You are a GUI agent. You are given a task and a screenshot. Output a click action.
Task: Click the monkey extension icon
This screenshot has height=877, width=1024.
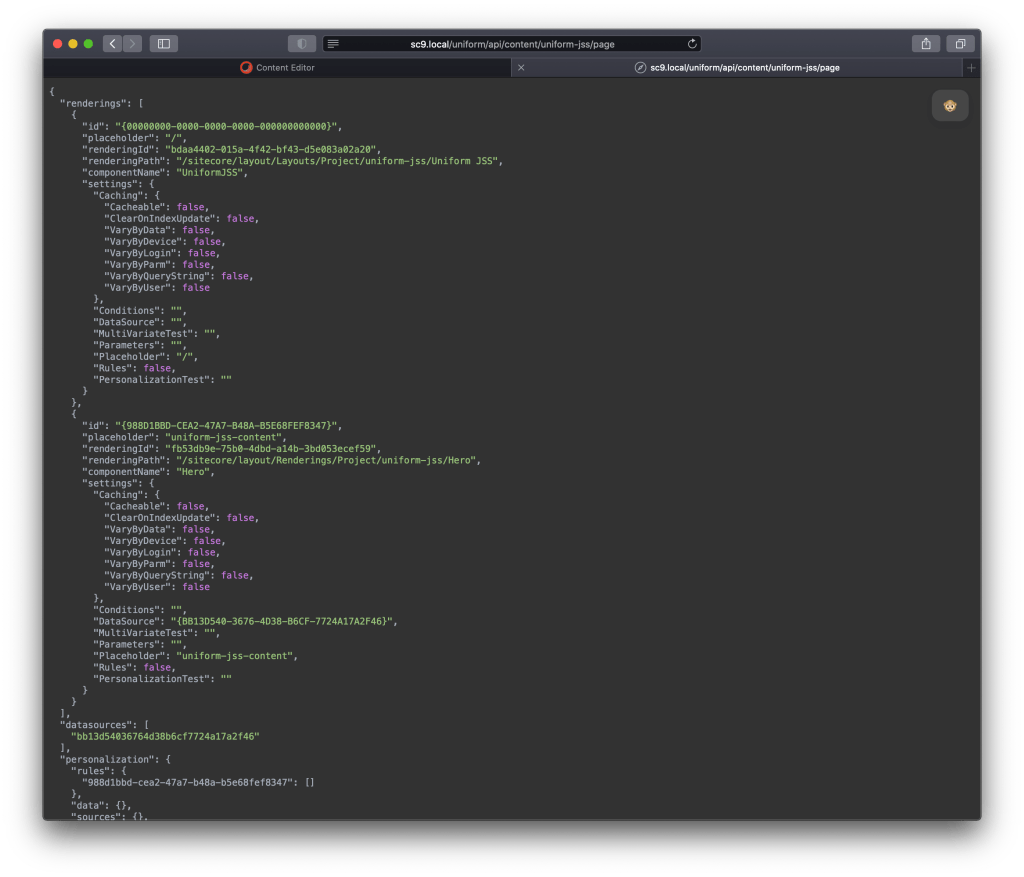[949, 106]
